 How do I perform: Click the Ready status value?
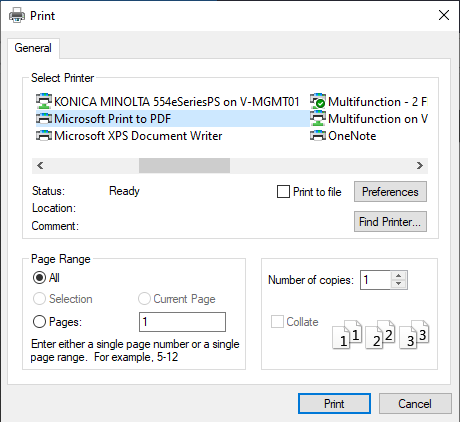point(124,191)
